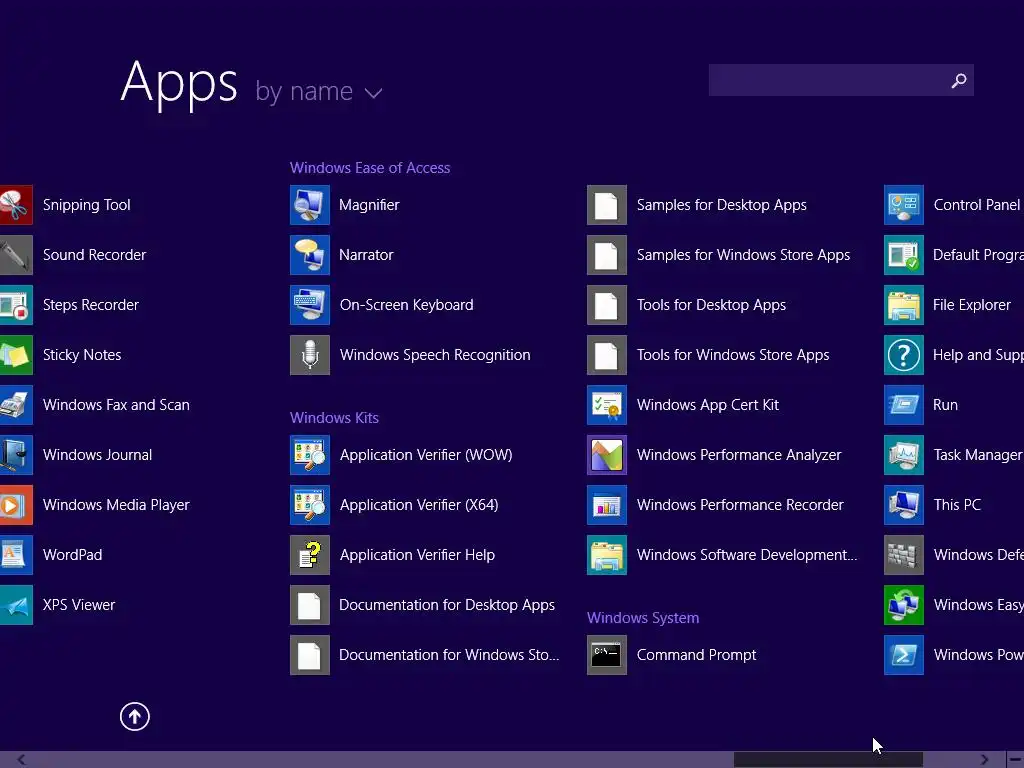Click the Windows Kits group header
1024x768 pixels.
coord(334,418)
